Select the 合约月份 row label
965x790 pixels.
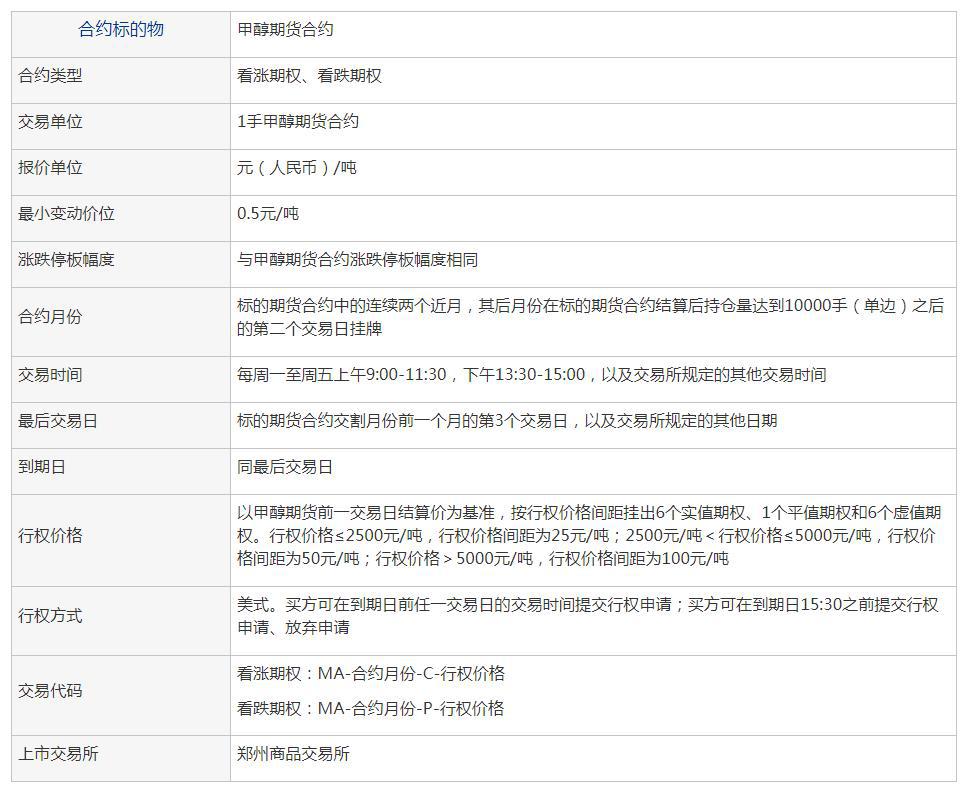tap(50, 317)
